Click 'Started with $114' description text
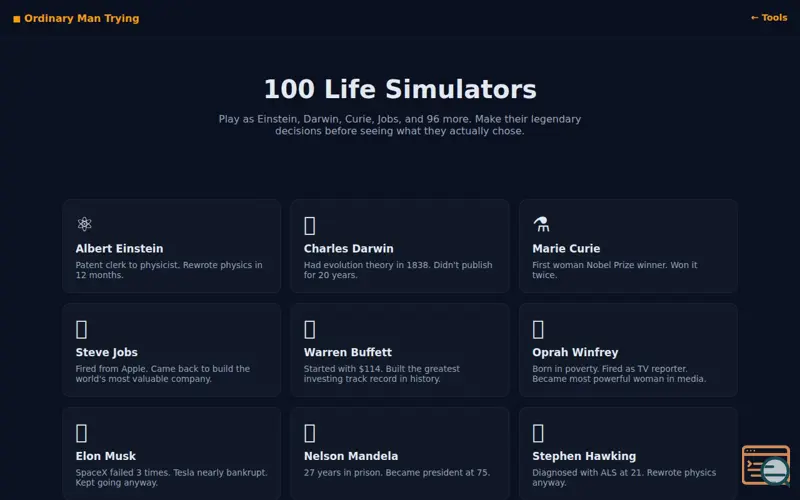 point(382,373)
